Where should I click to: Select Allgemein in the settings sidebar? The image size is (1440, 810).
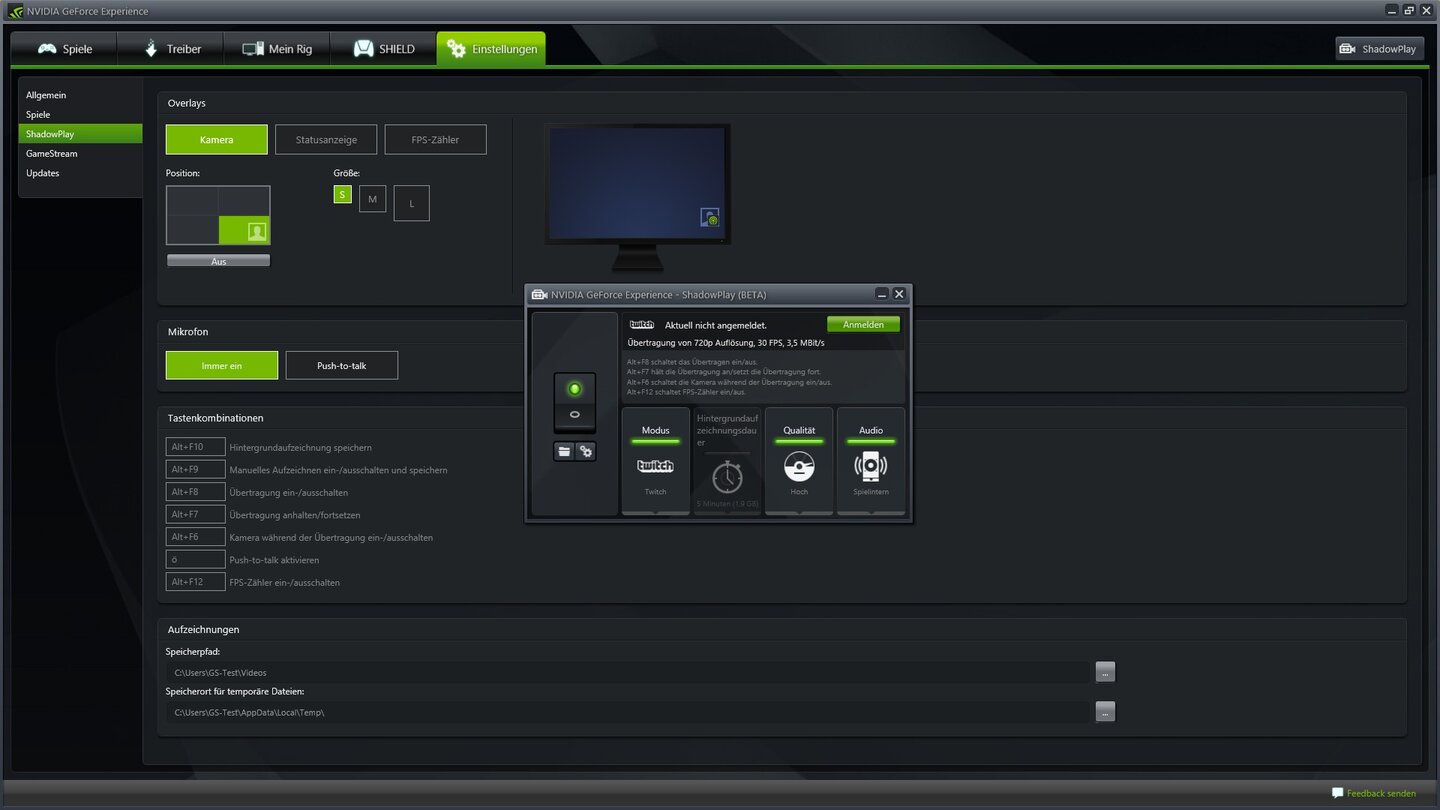80,95
